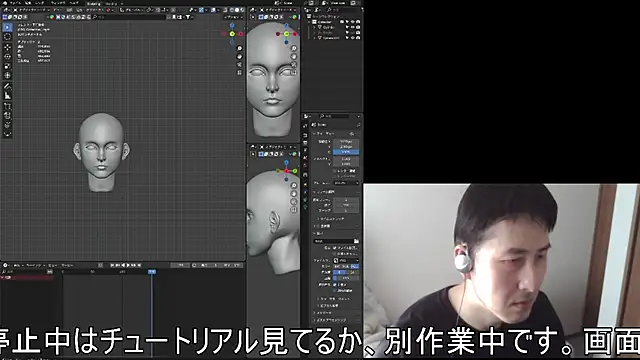Open the World properties tab icon
This screenshot has height=360, width=640.
pyautogui.click(x=305, y=166)
